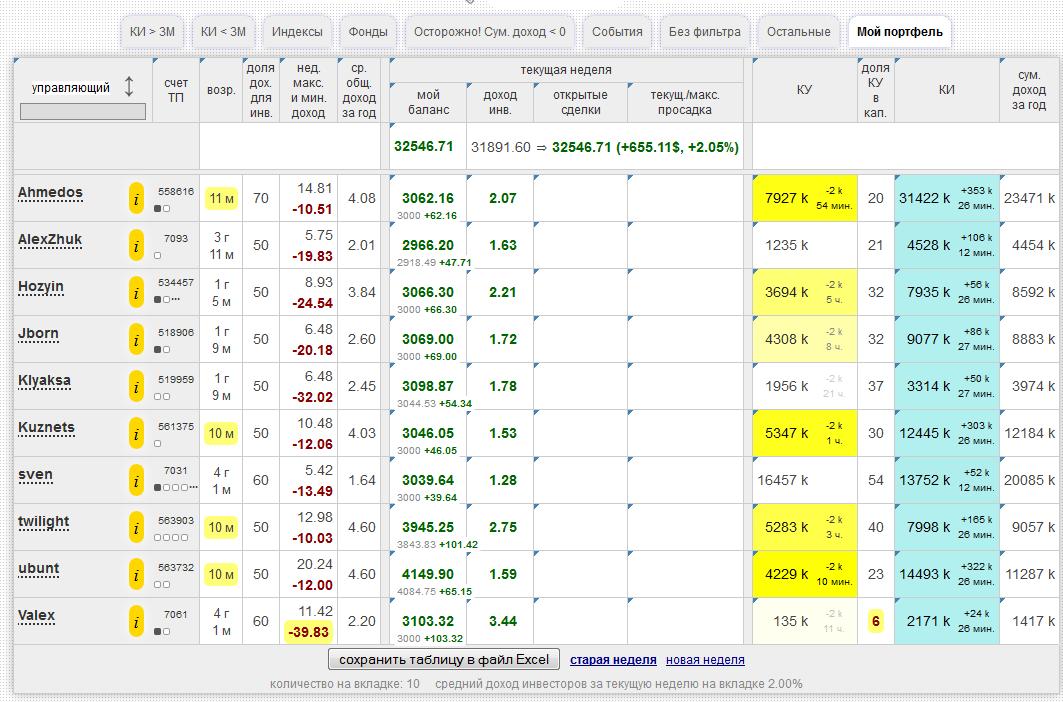This screenshot has height=702, width=1063.
Task: Select the сум. доход за год column header
Action: 1029,90
